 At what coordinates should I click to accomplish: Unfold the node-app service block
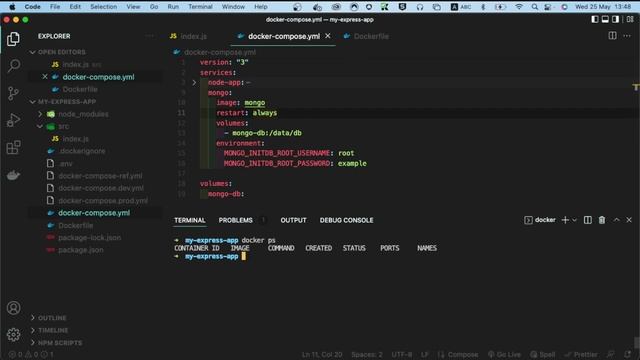(x=194, y=82)
